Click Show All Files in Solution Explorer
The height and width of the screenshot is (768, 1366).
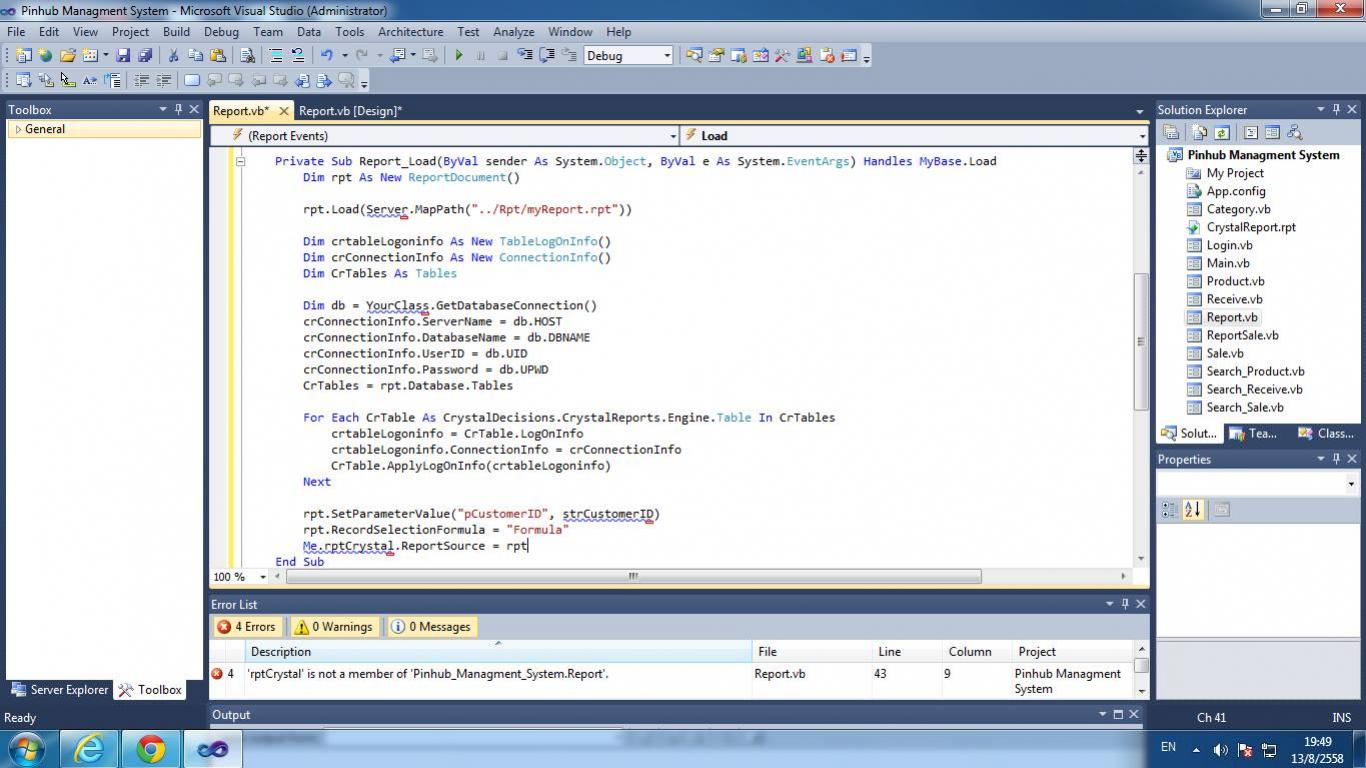(x=1199, y=132)
